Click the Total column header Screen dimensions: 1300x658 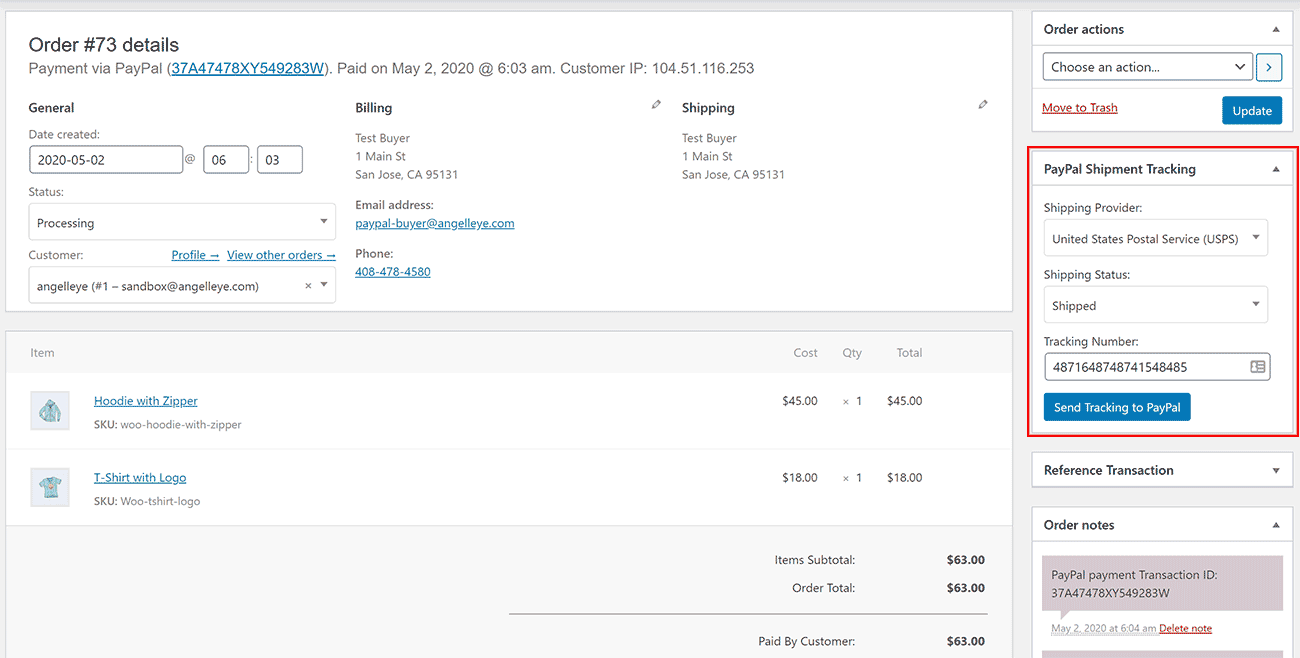point(909,353)
